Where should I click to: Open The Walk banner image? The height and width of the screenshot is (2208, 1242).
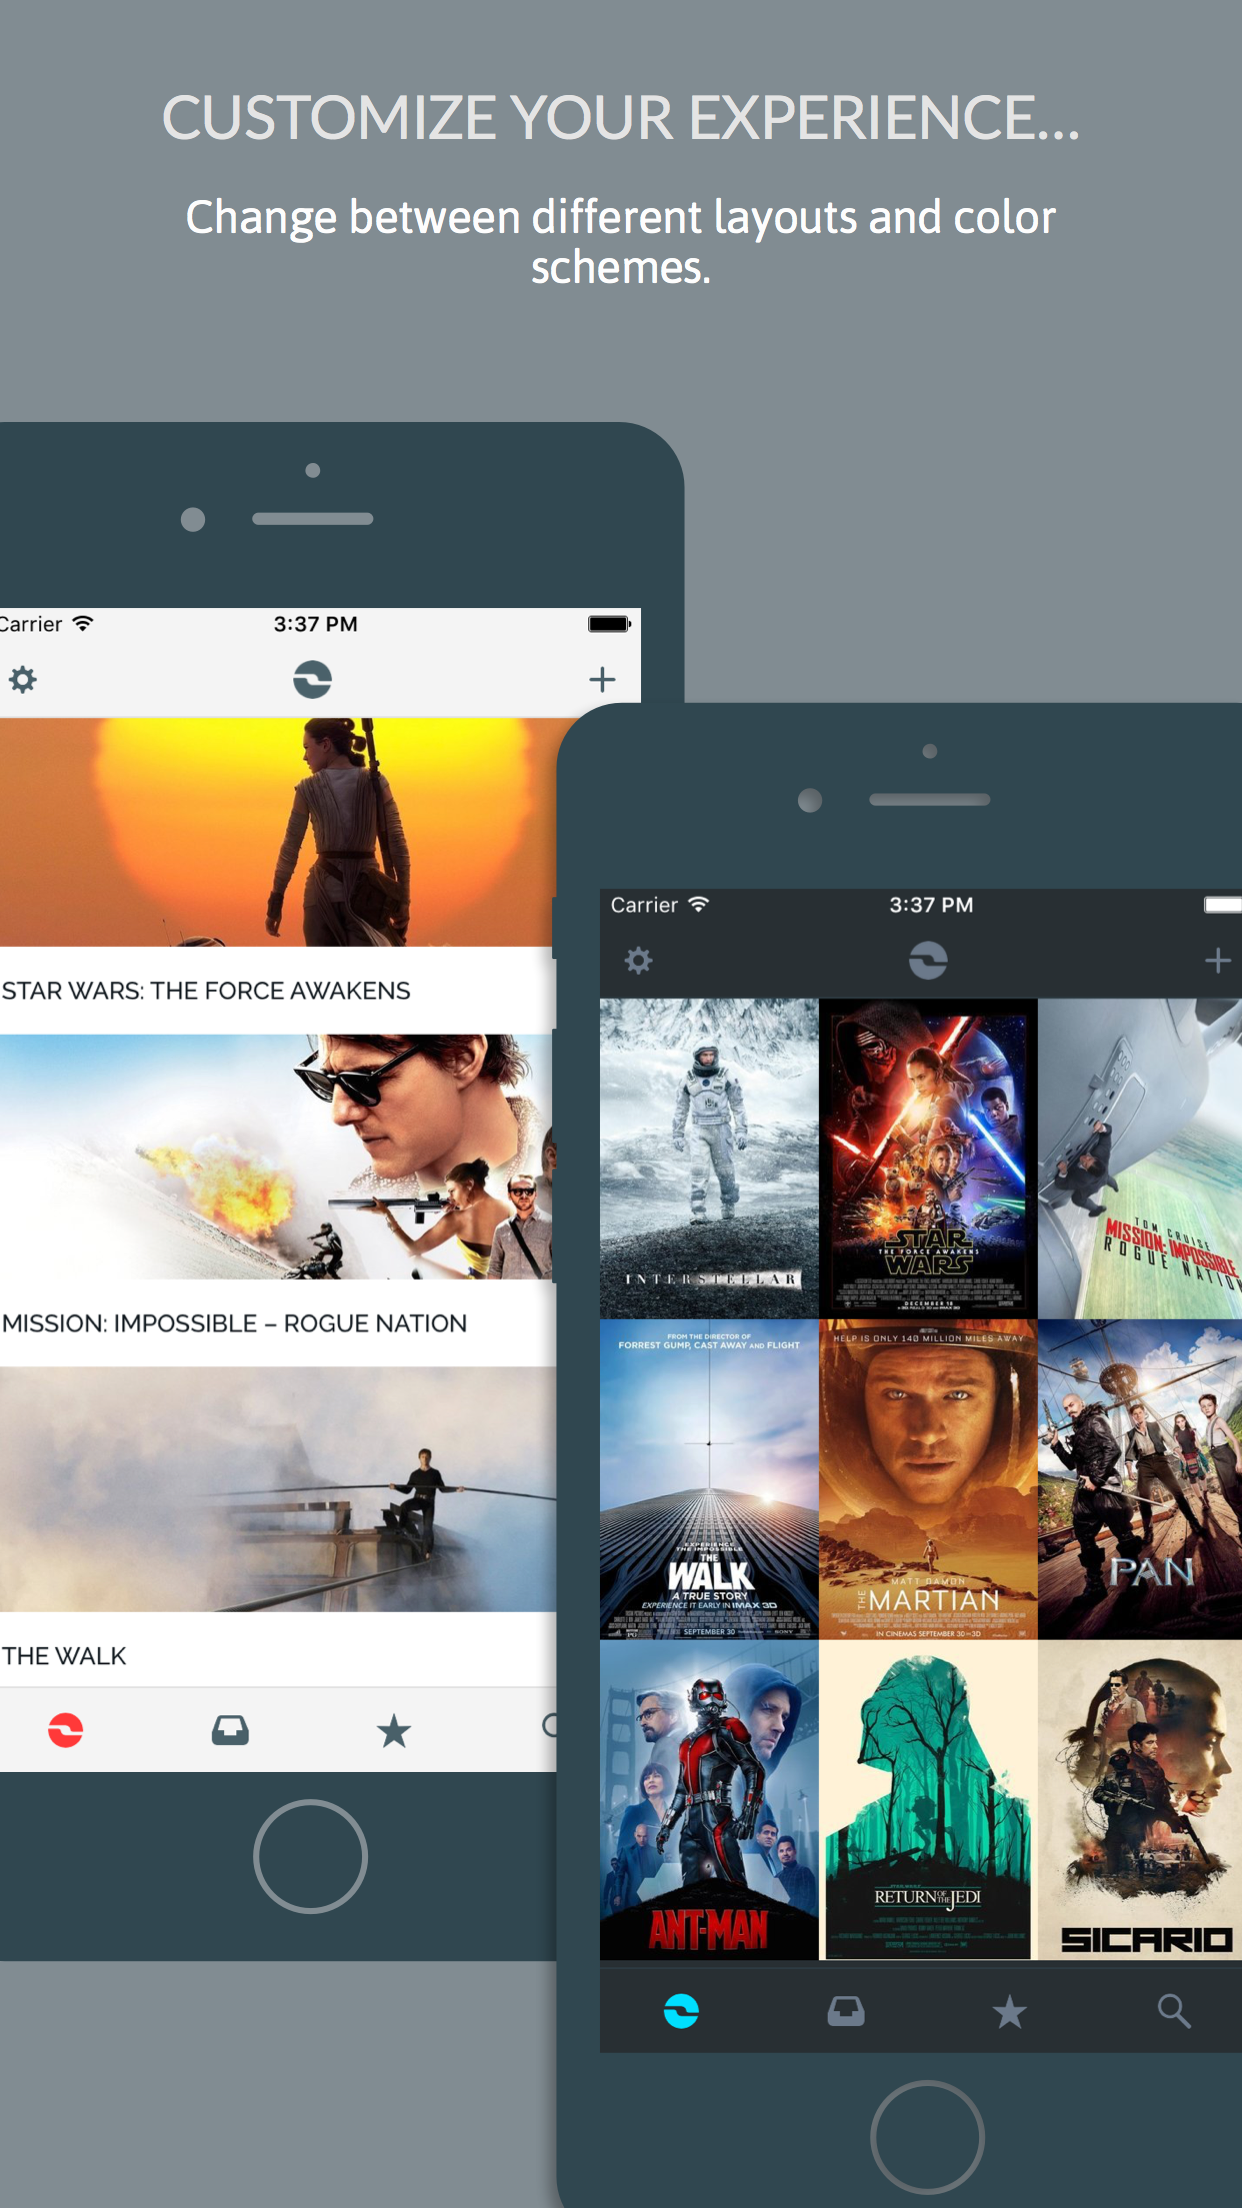pyautogui.click(x=278, y=1489)
